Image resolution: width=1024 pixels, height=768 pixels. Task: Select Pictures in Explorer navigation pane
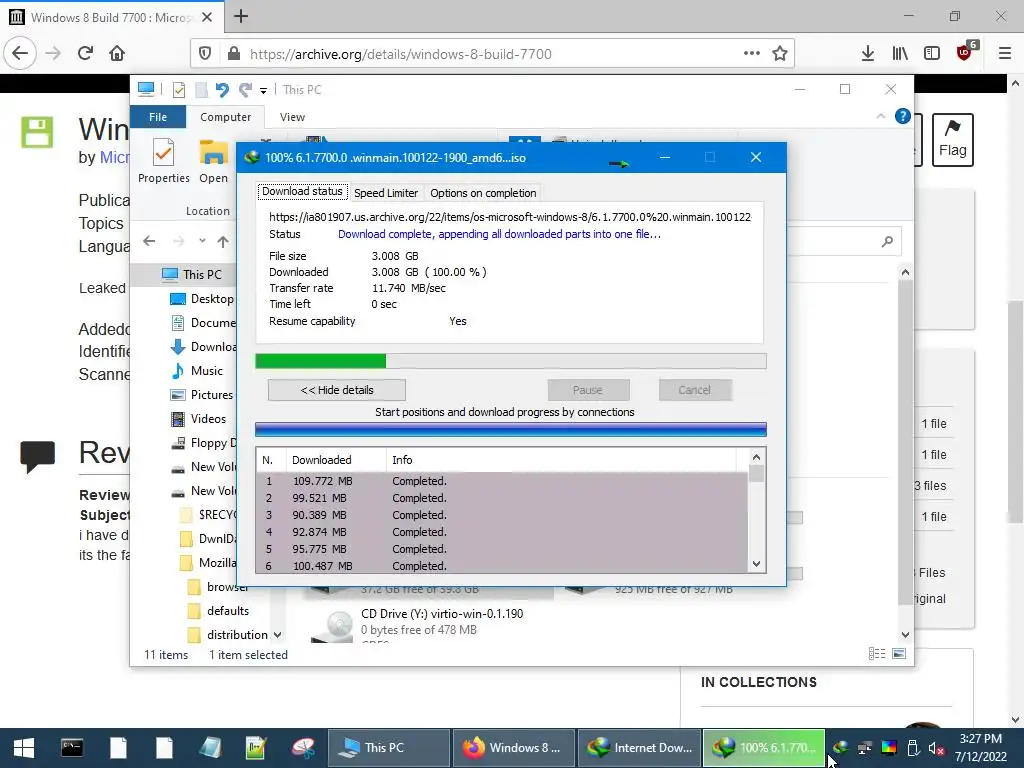[x=202, y=394]
